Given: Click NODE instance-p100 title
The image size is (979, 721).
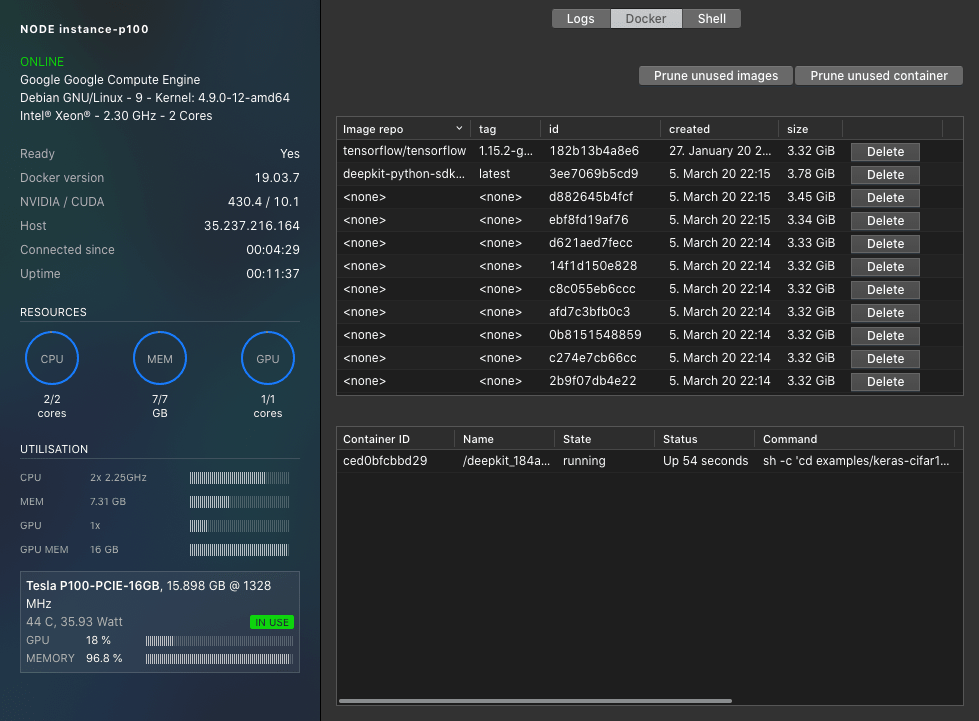Looking at the screenshot, I should point(84,29).
